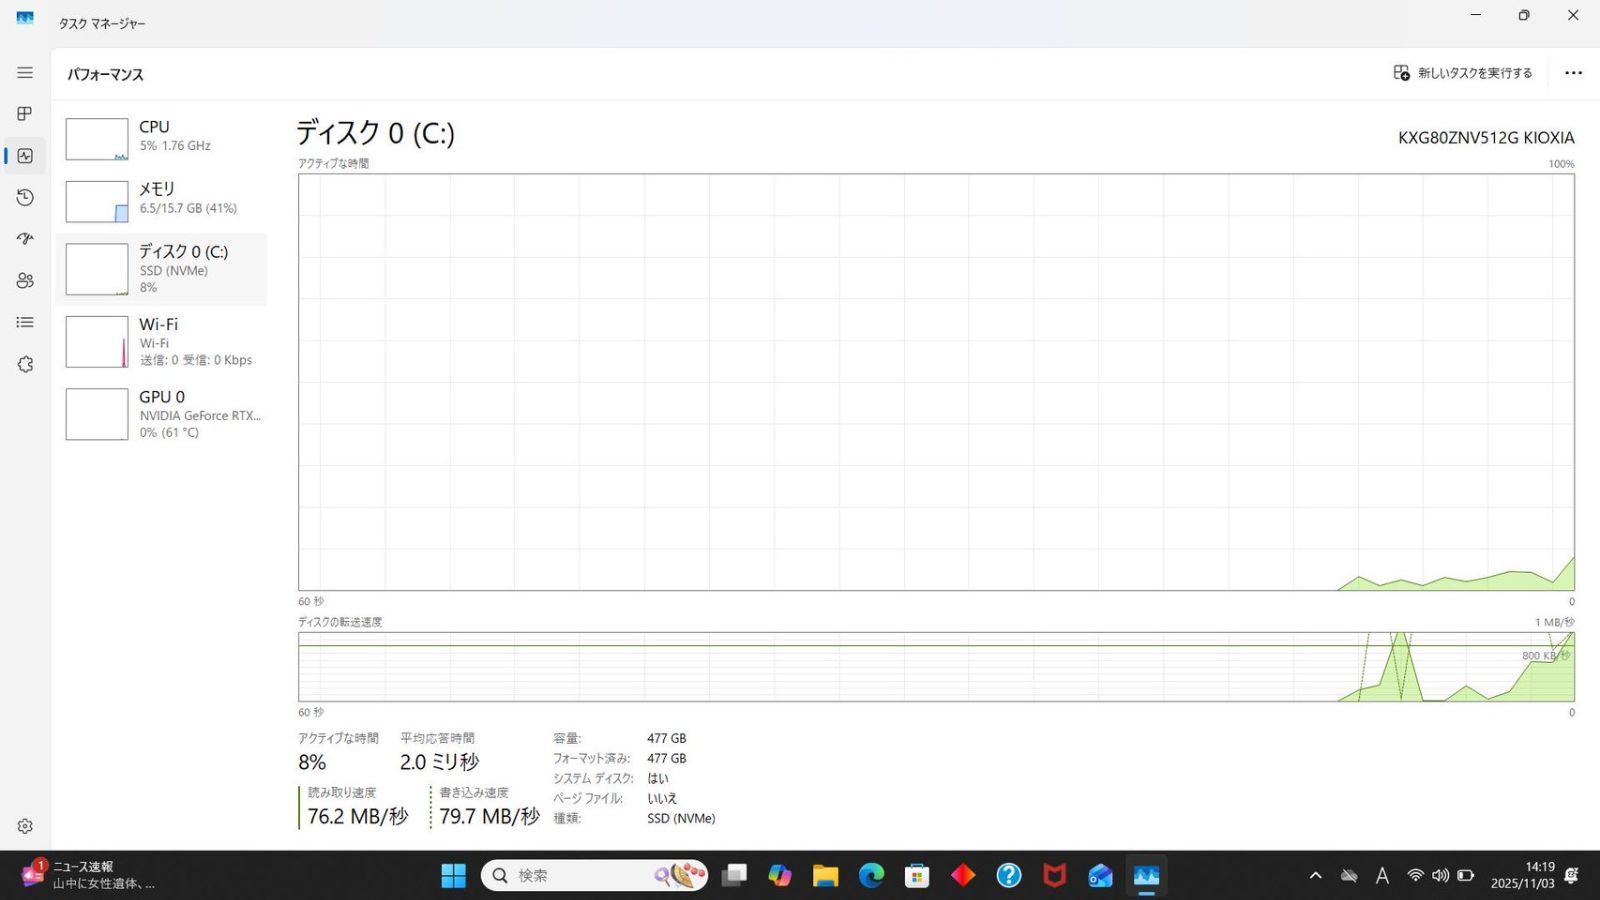The height and width of the screenshot is (900, 1600).
Task: Click 新しいタスクを実行する button
Action: tap(1463, 73)
